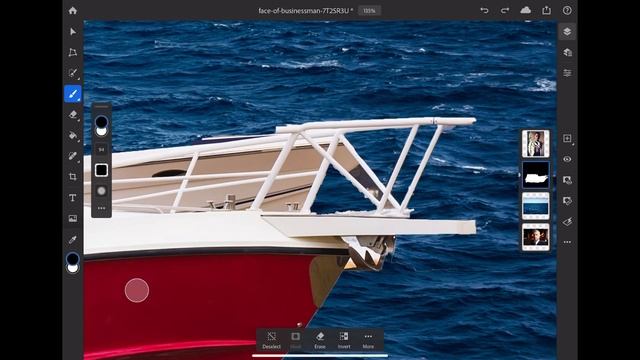Toggle compact layer view
Viewport: 640px width, 360px height.
[567, 31]
